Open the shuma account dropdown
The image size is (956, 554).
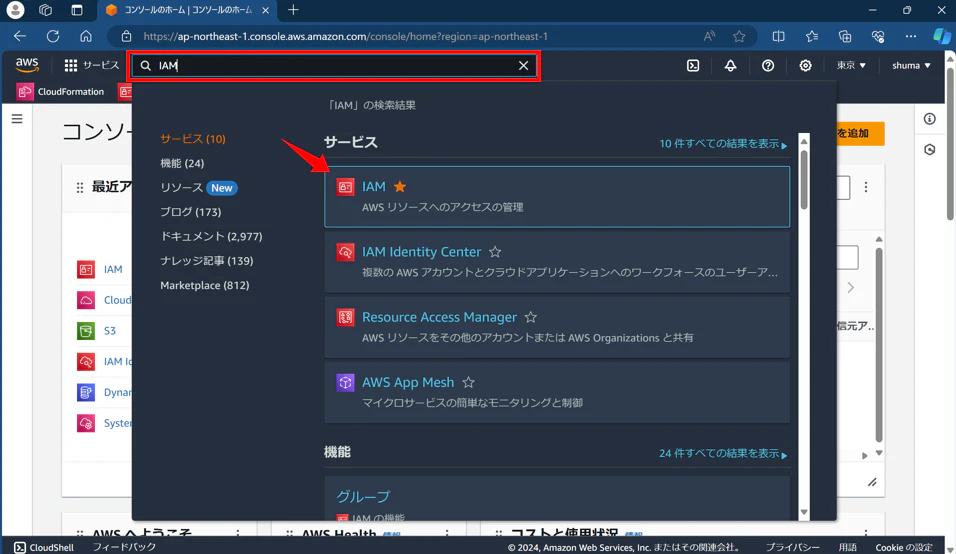pyautogui.click(x=911, y=65)
